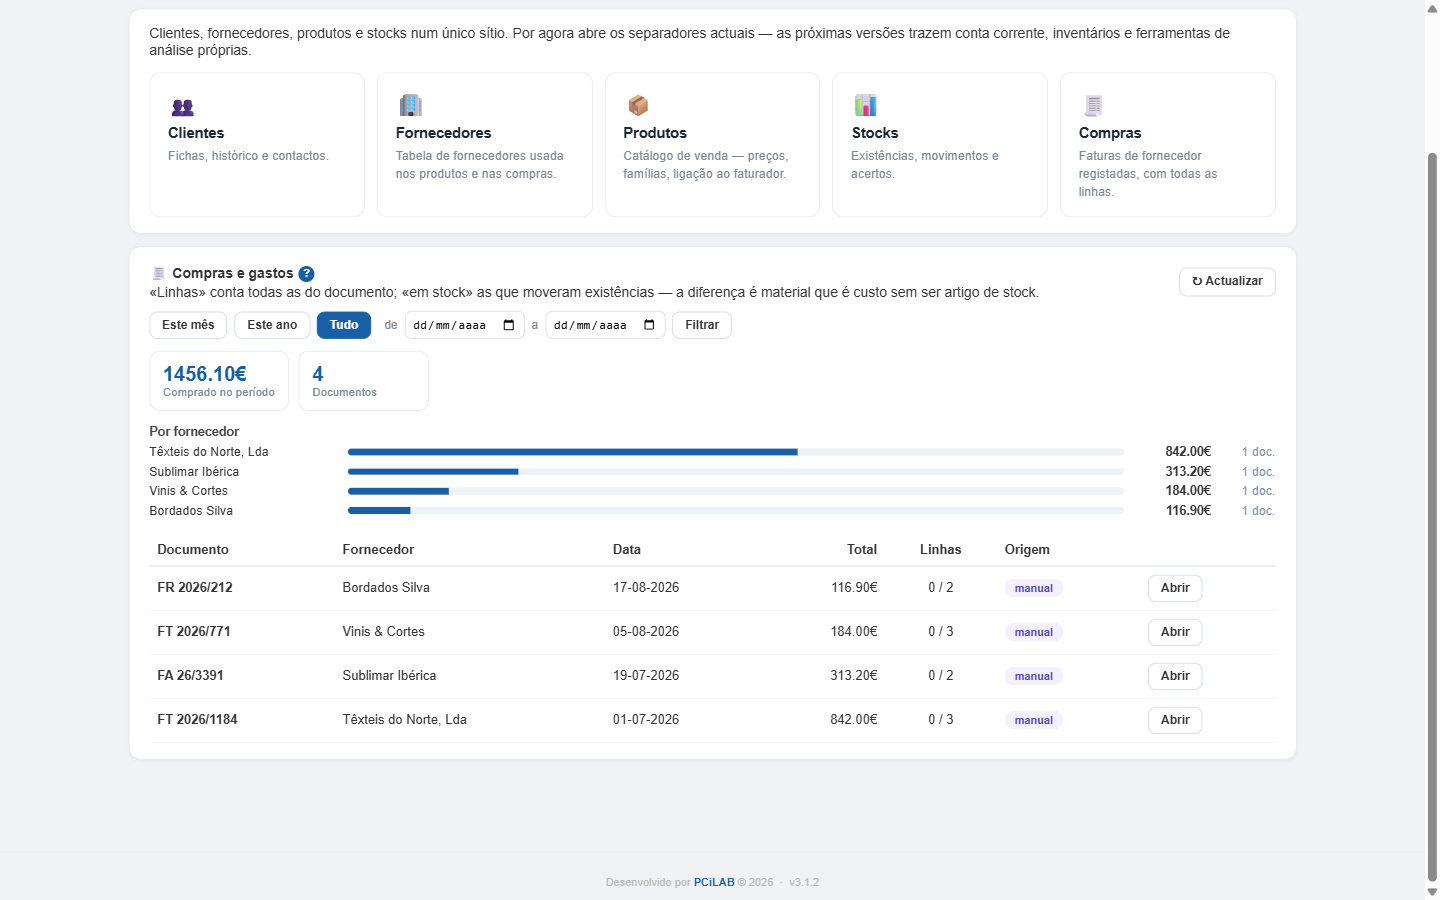Click the Vinis & Cortes progress bar

736,491
